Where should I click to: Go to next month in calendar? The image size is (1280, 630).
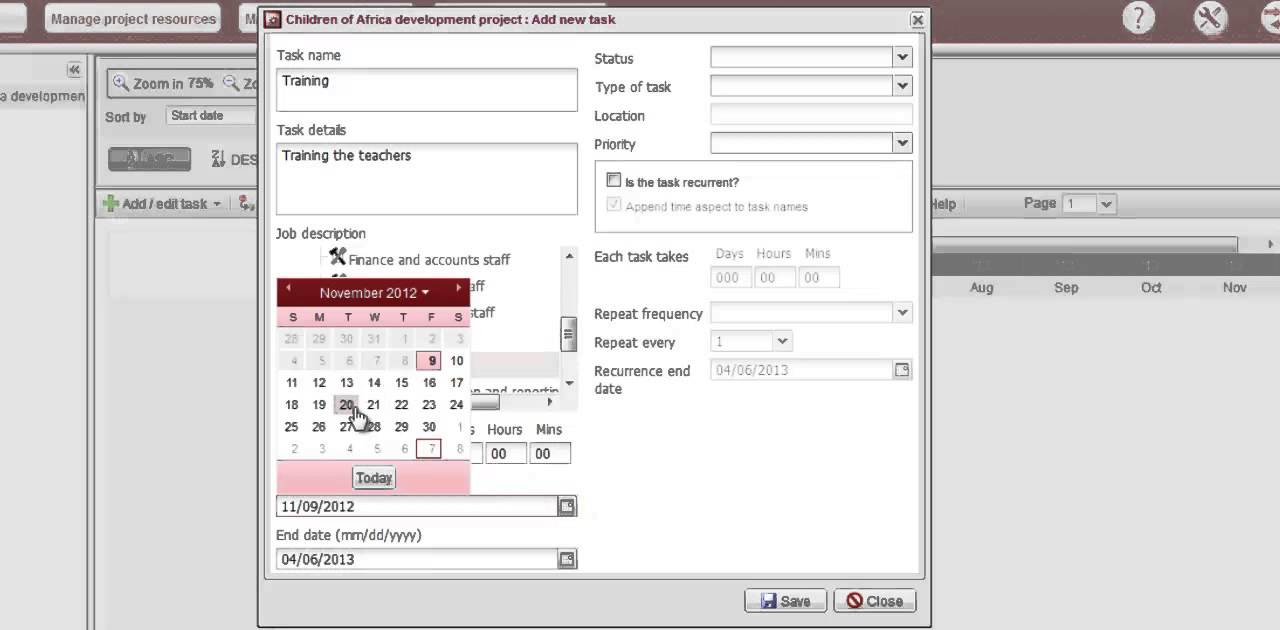[x=458, y=288]
